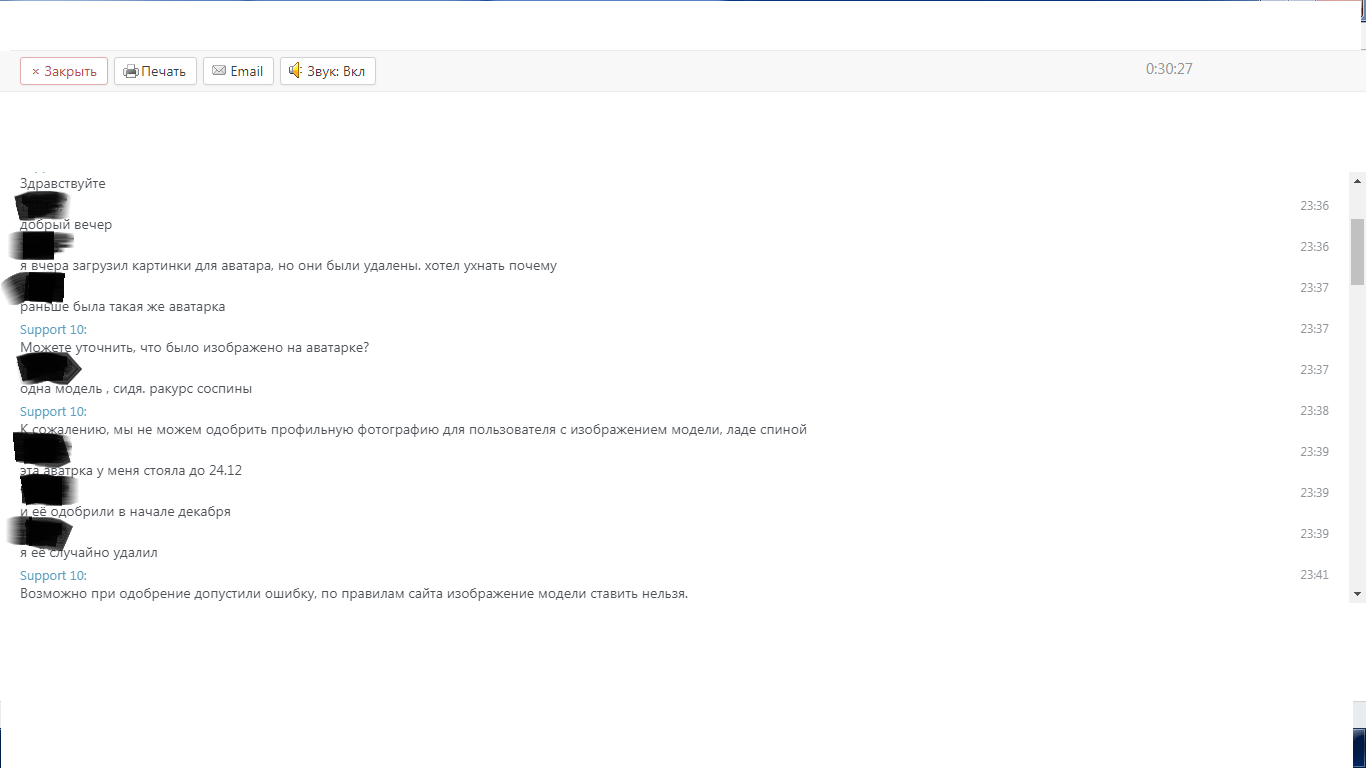This screenshot has width=1366, height=768.
Task: Click the message starting "Возможно при одобрение"
Action: tap(354, 593)
